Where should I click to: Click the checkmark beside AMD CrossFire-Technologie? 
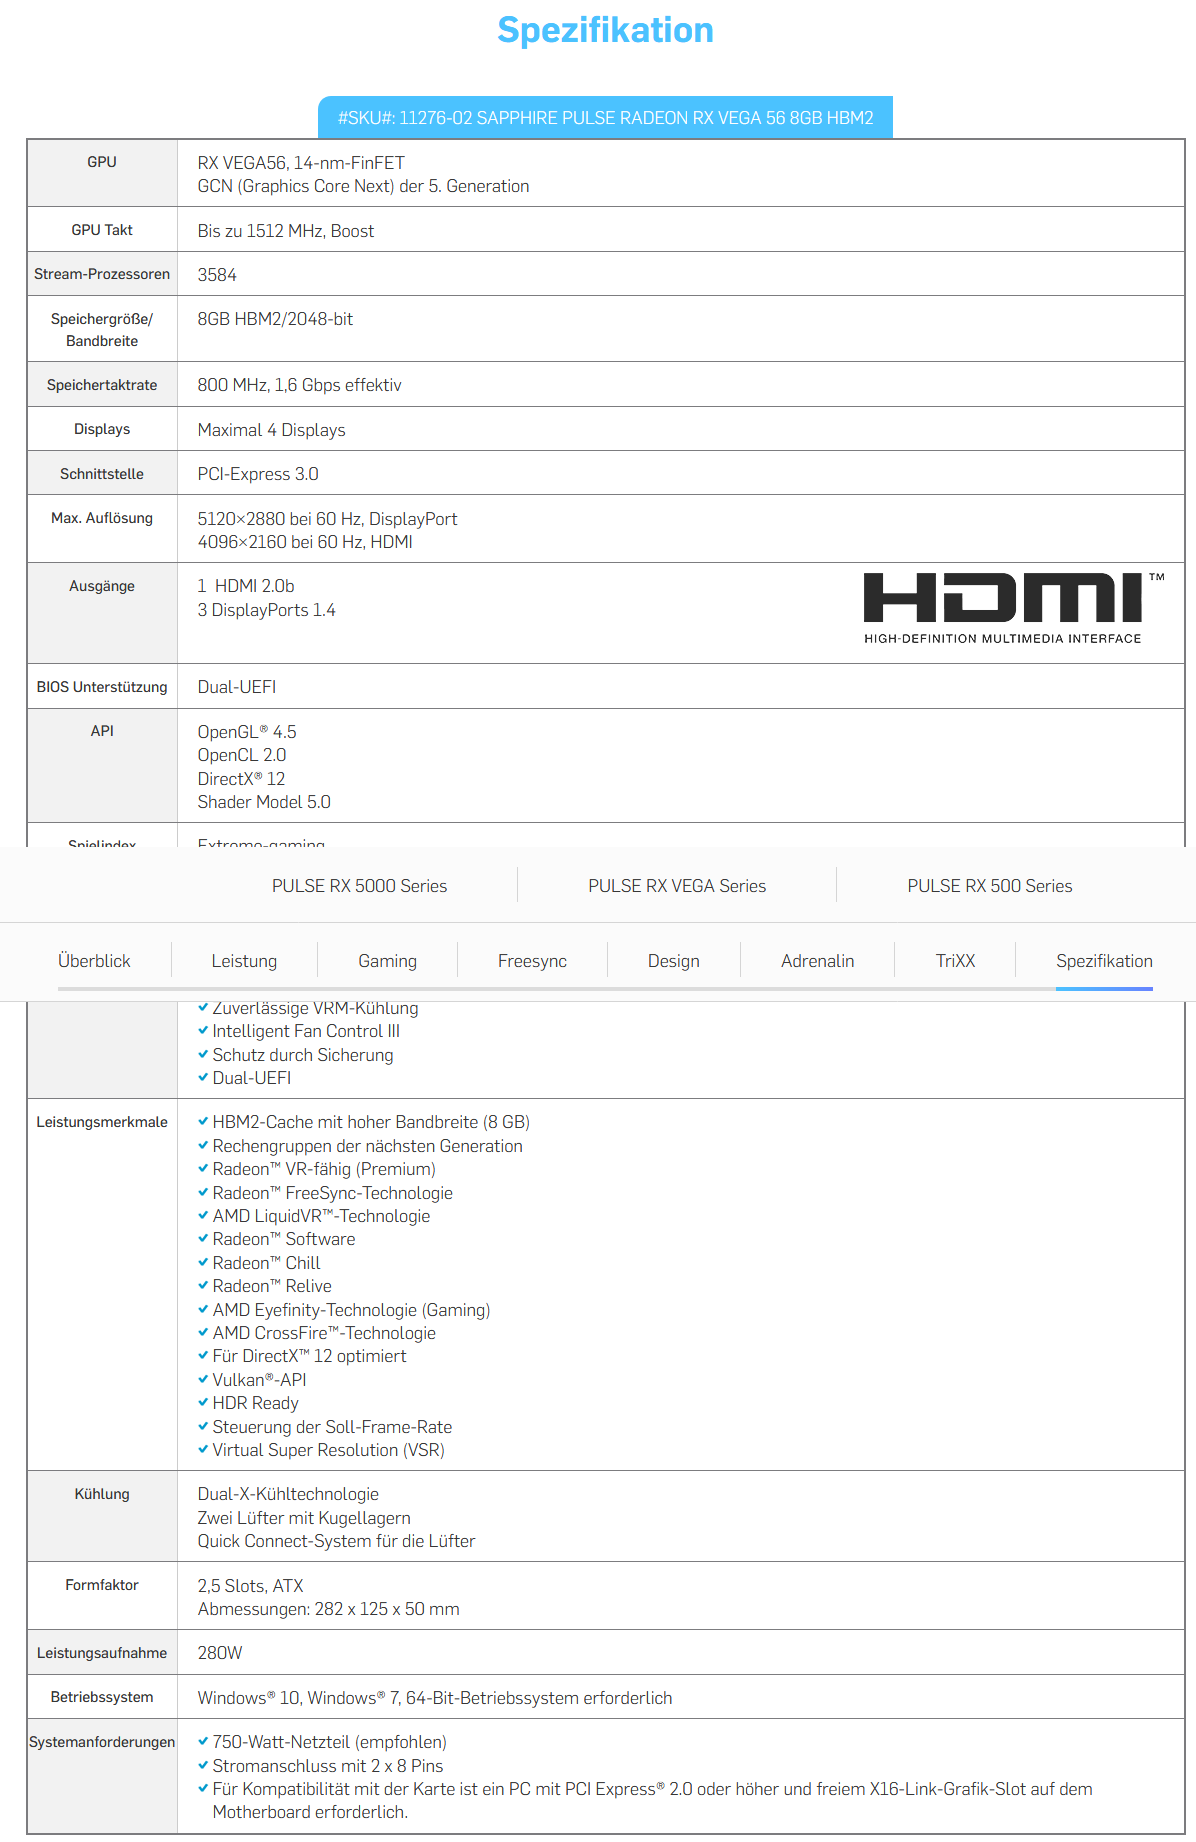click(x=203, y=1333)
